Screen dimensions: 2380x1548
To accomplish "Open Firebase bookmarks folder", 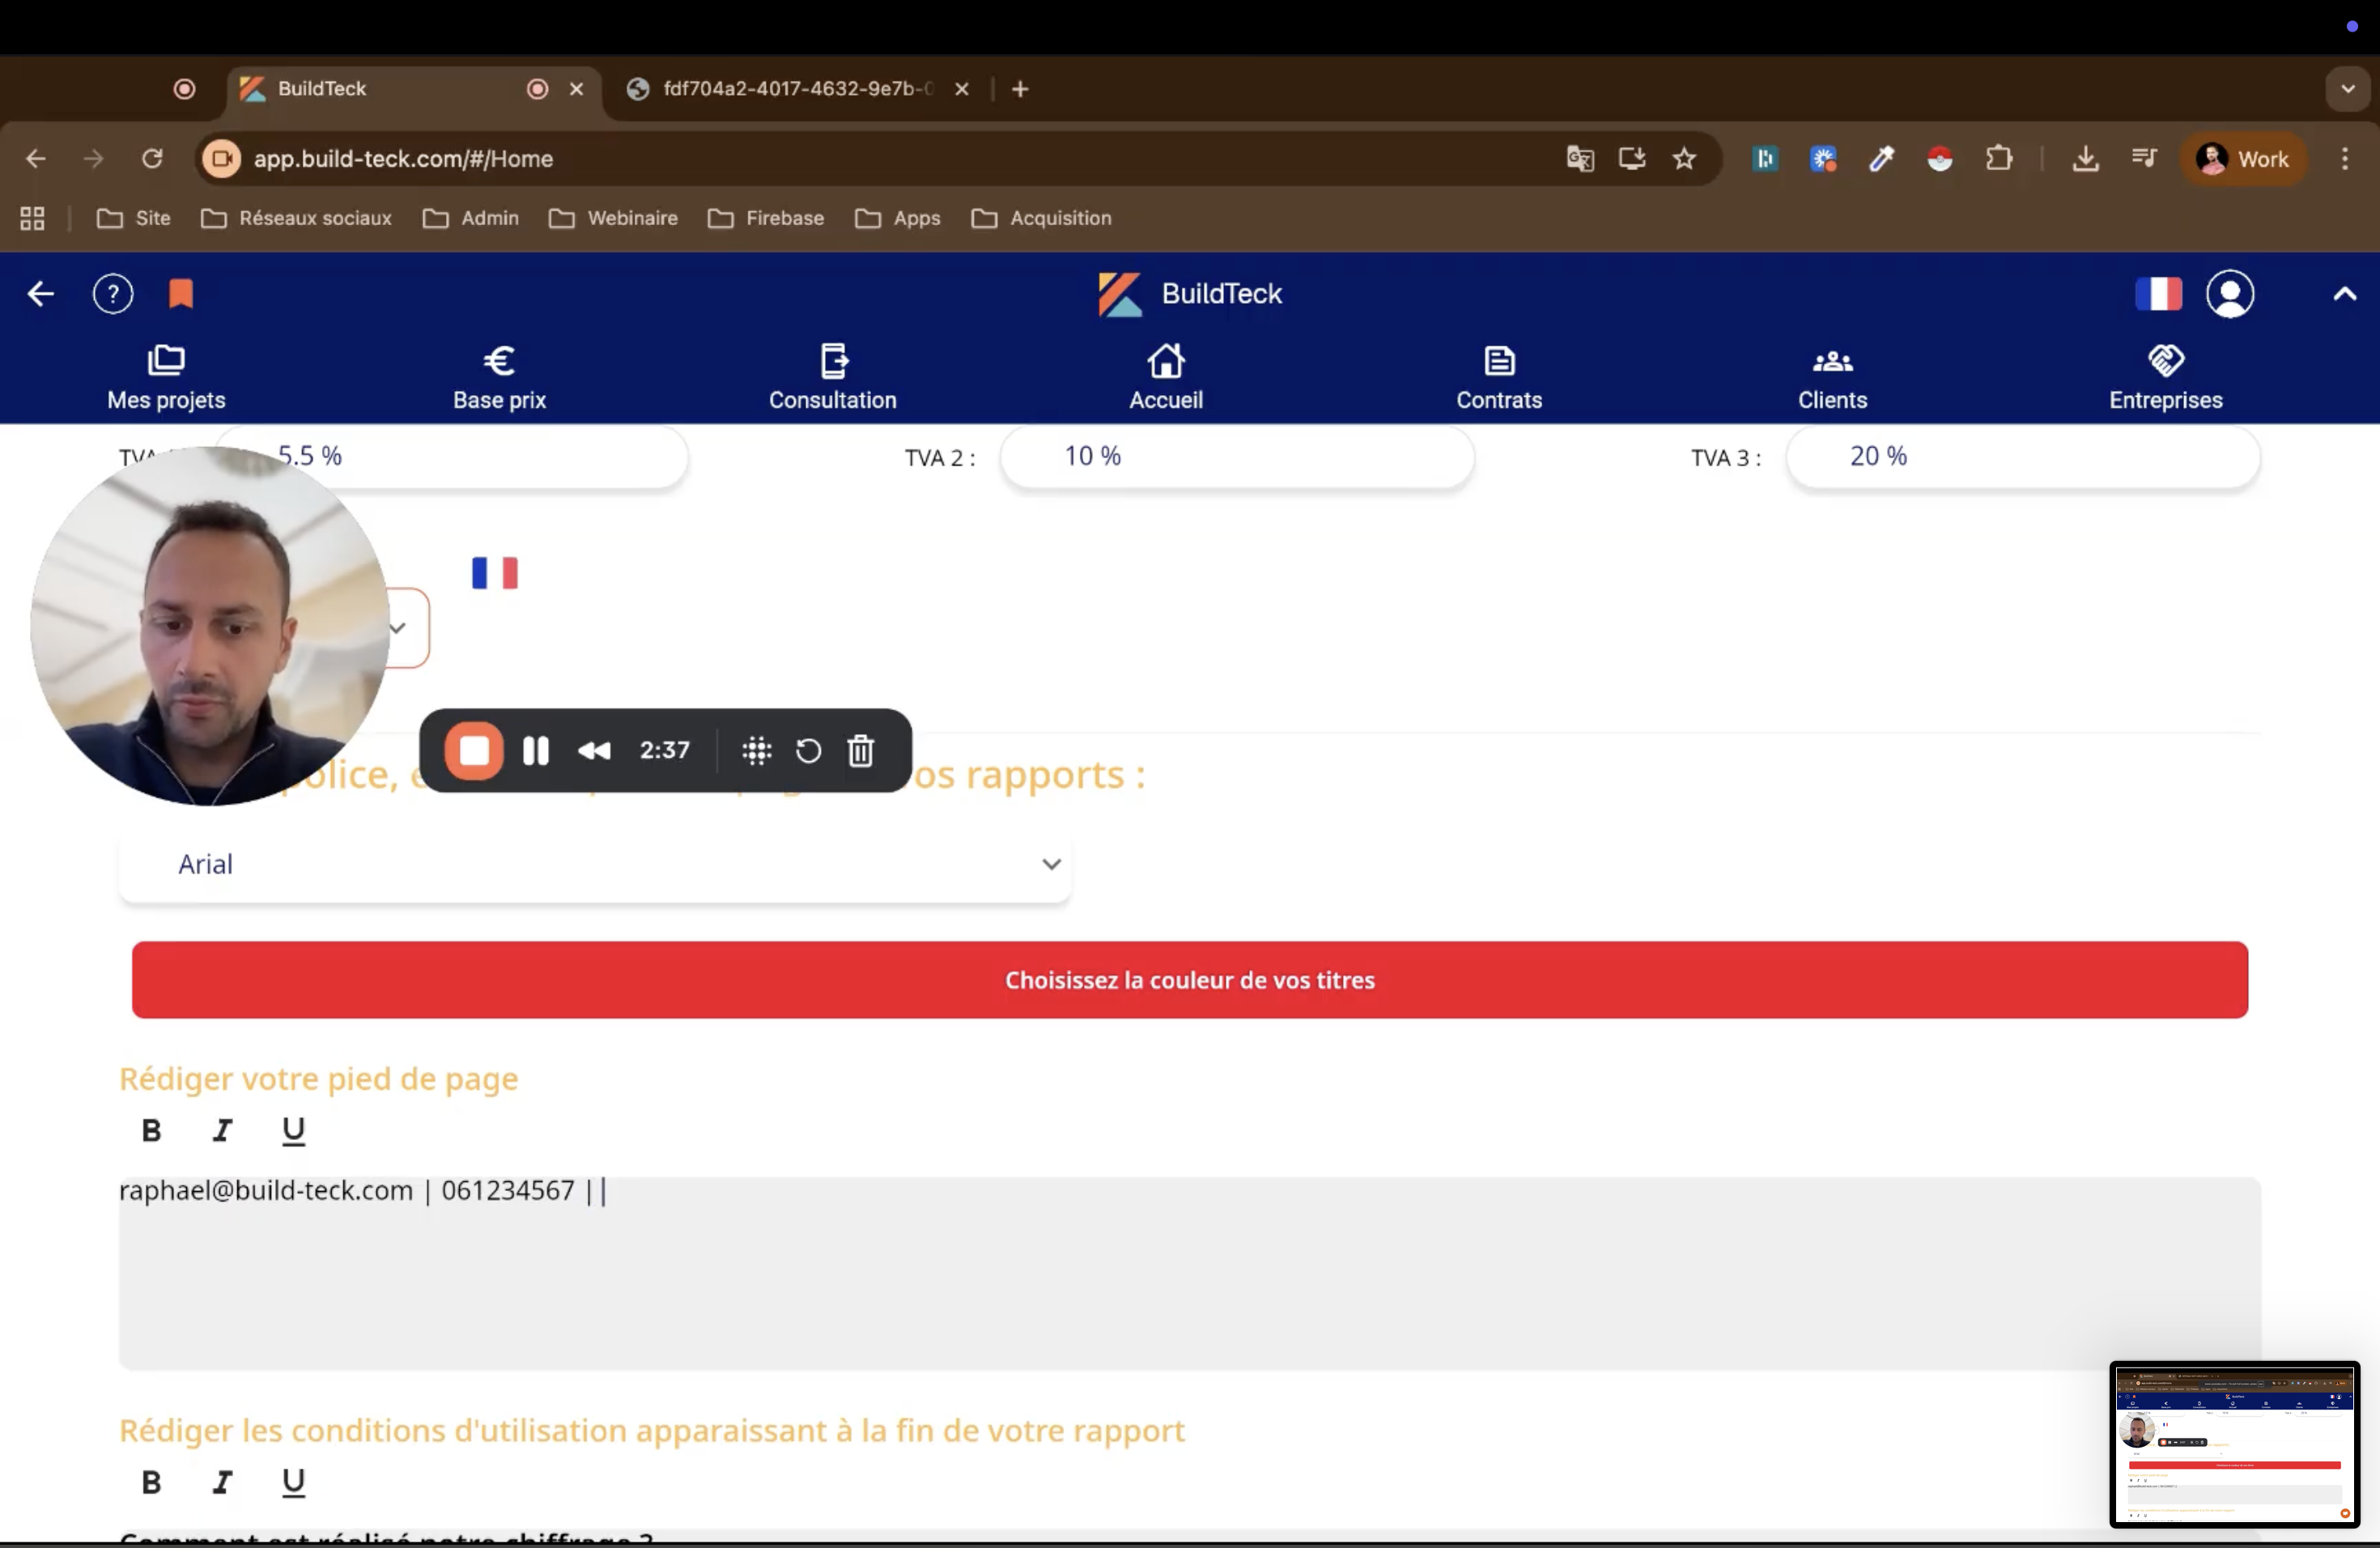I will coord(766,218).
